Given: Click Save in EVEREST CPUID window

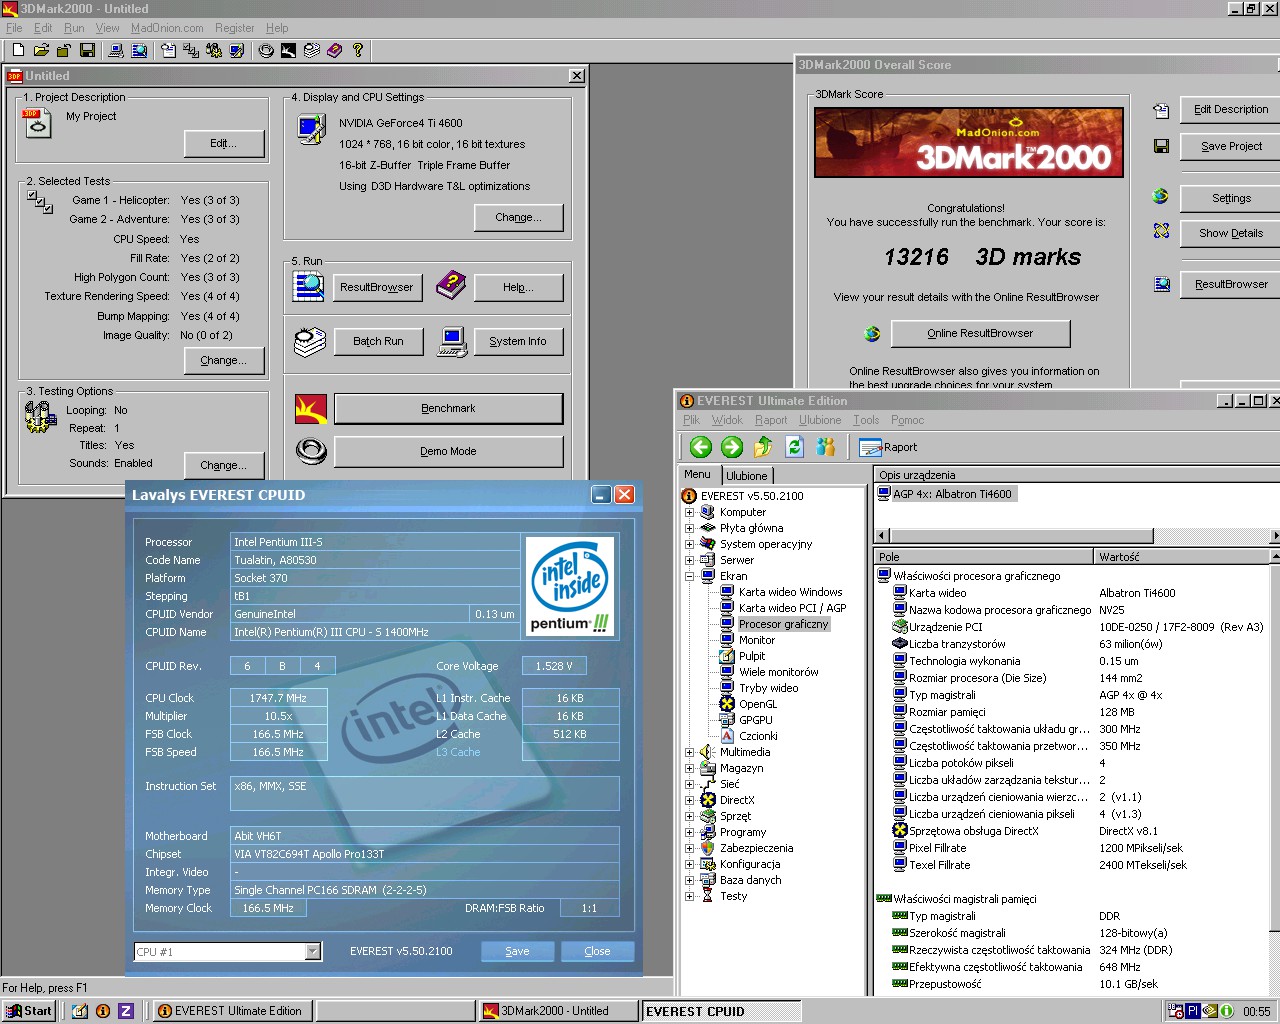Looking at the screenshot, I should pyautogui.click(x=517, y=951).
